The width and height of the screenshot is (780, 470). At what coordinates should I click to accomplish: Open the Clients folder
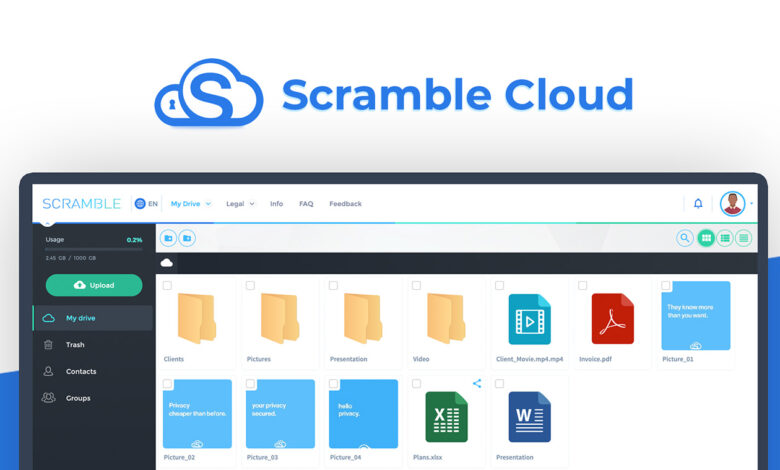196,318
